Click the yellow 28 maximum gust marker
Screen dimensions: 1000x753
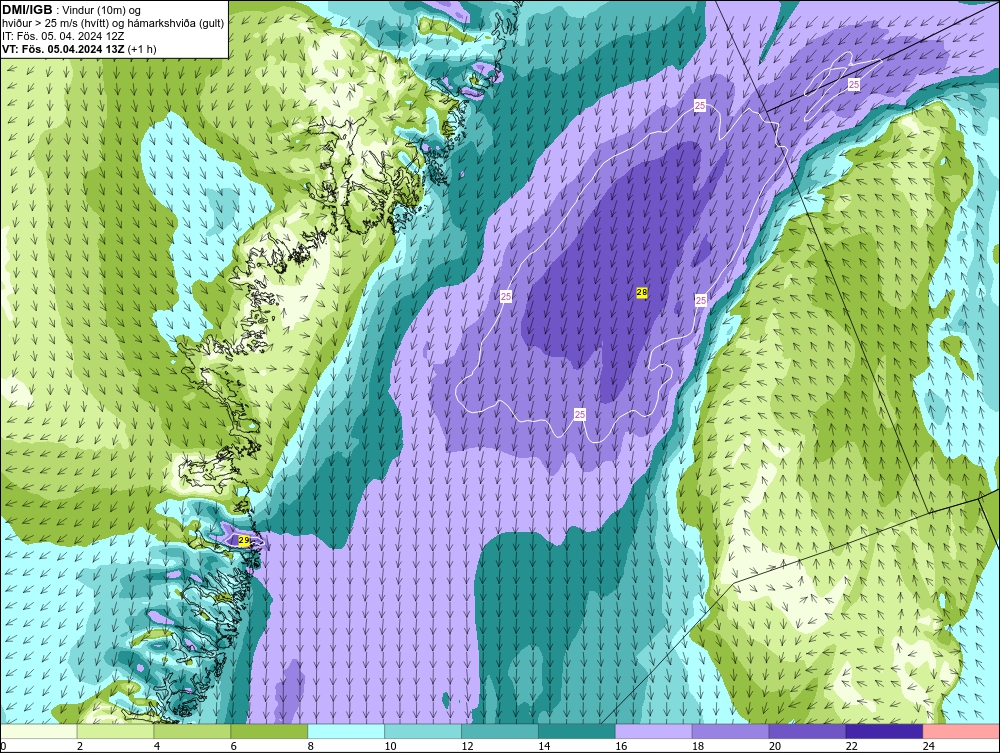pyautogui.click(x=642, y=293)
